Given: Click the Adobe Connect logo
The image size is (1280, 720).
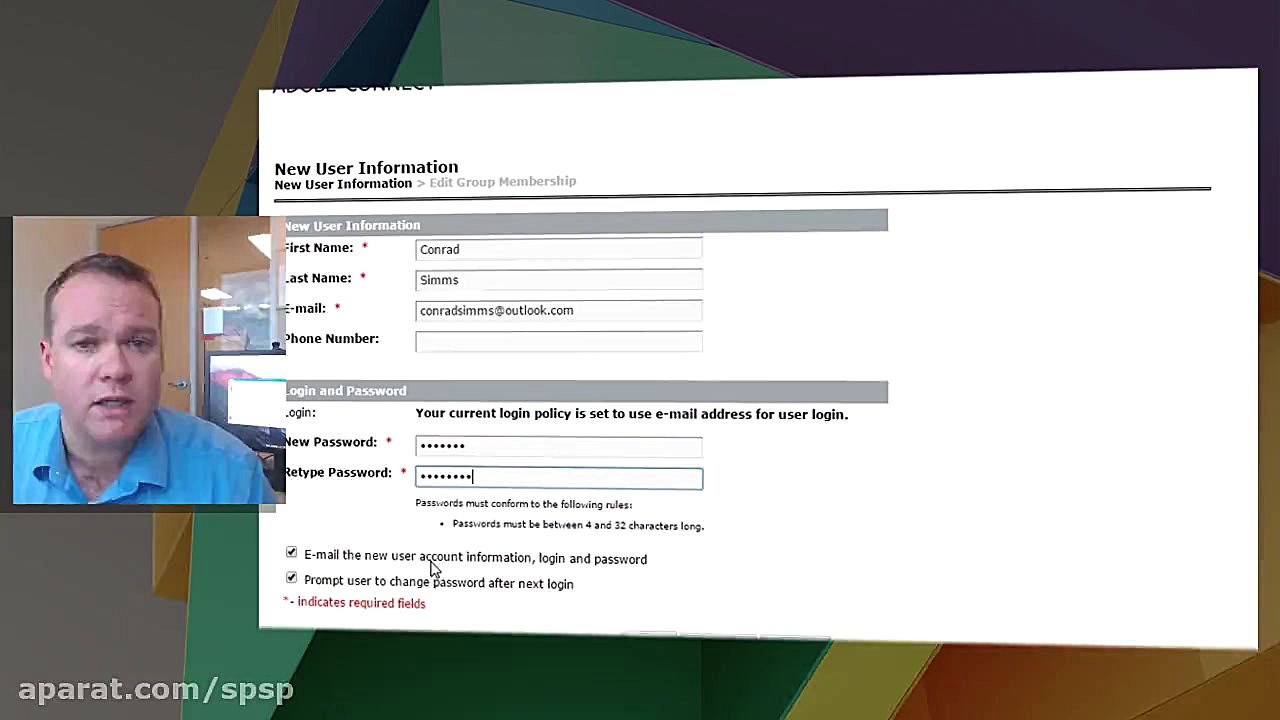Looking at the screenshot, I should (354, 87).
